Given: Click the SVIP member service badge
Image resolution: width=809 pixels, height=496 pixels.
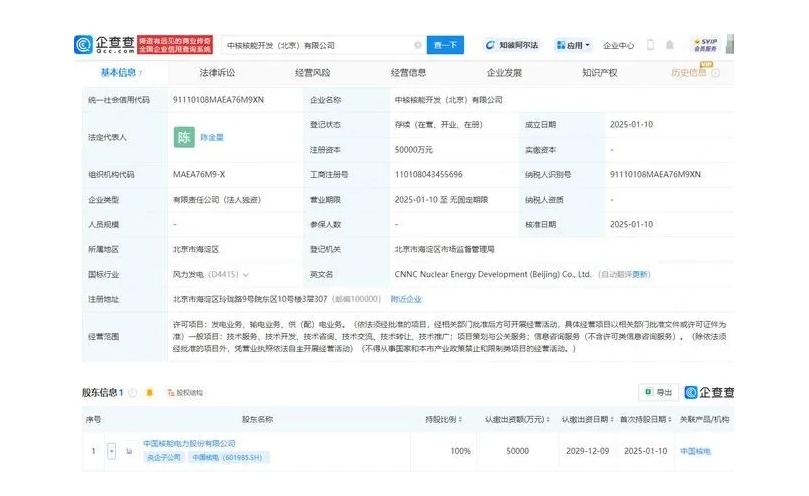Looking at the screenshot, I should pos(705,45).
